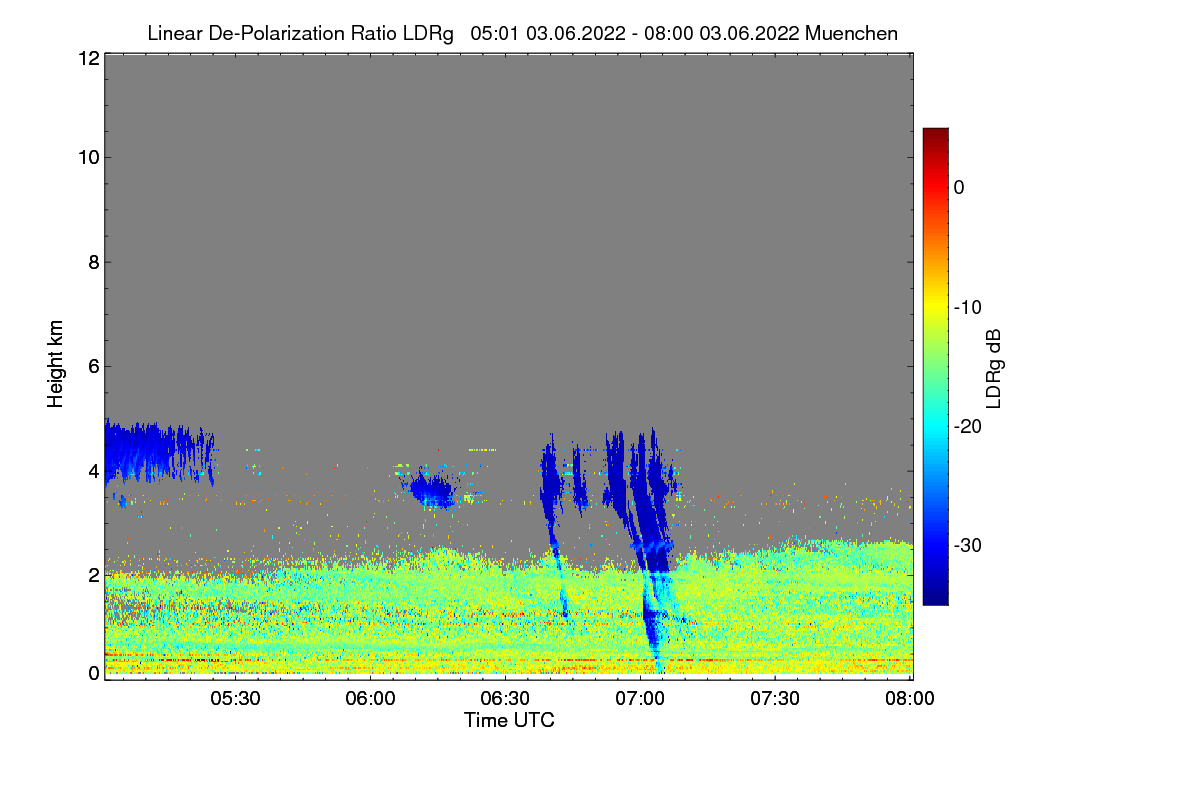1200x800 pixels.
Task: Click the 07:30 time tick label
Action: click(x=775, y=699)
